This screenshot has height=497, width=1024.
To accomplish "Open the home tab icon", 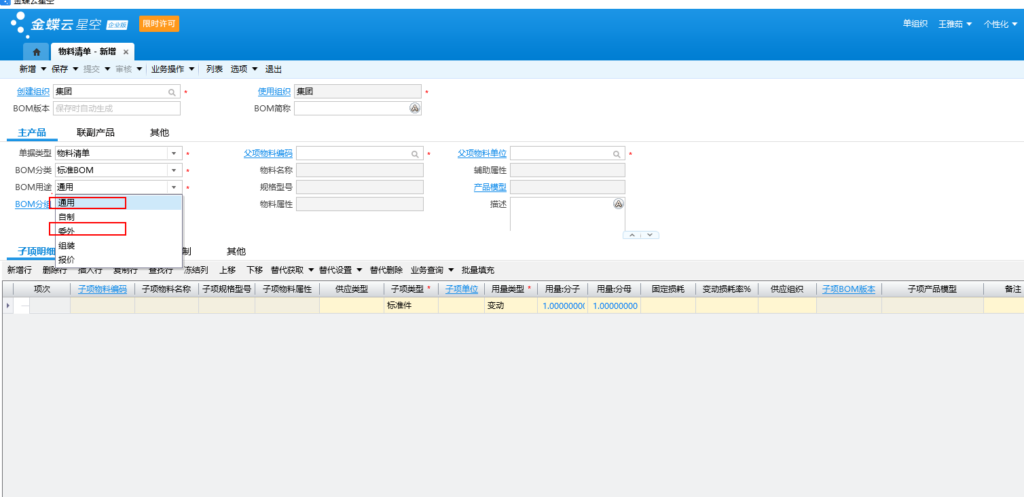I will [x=37, y=52].
